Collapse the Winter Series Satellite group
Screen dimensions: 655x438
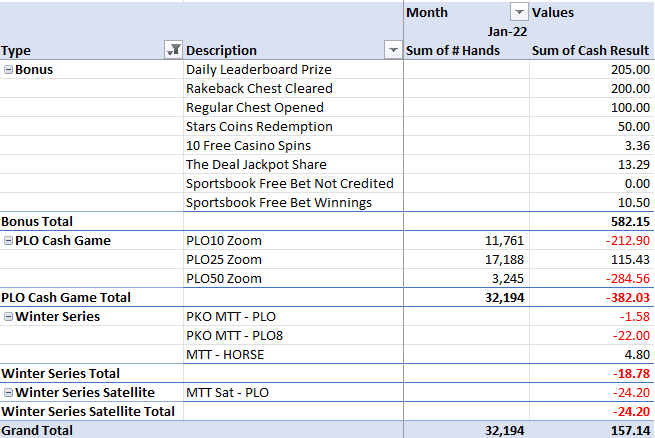click(x=8, y=392)
